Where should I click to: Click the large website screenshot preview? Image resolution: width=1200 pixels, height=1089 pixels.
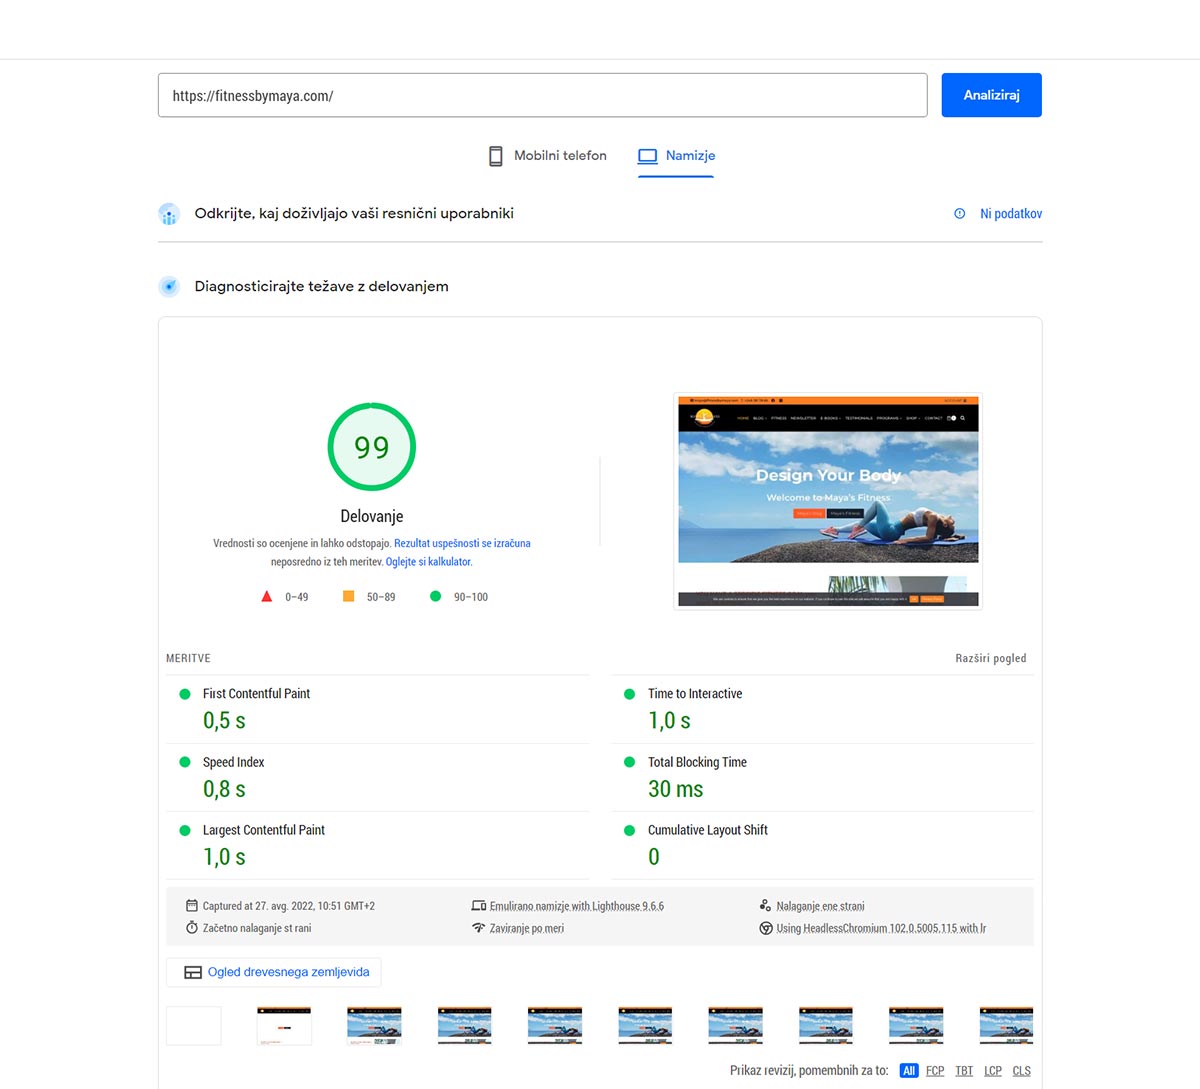point(828,501)
